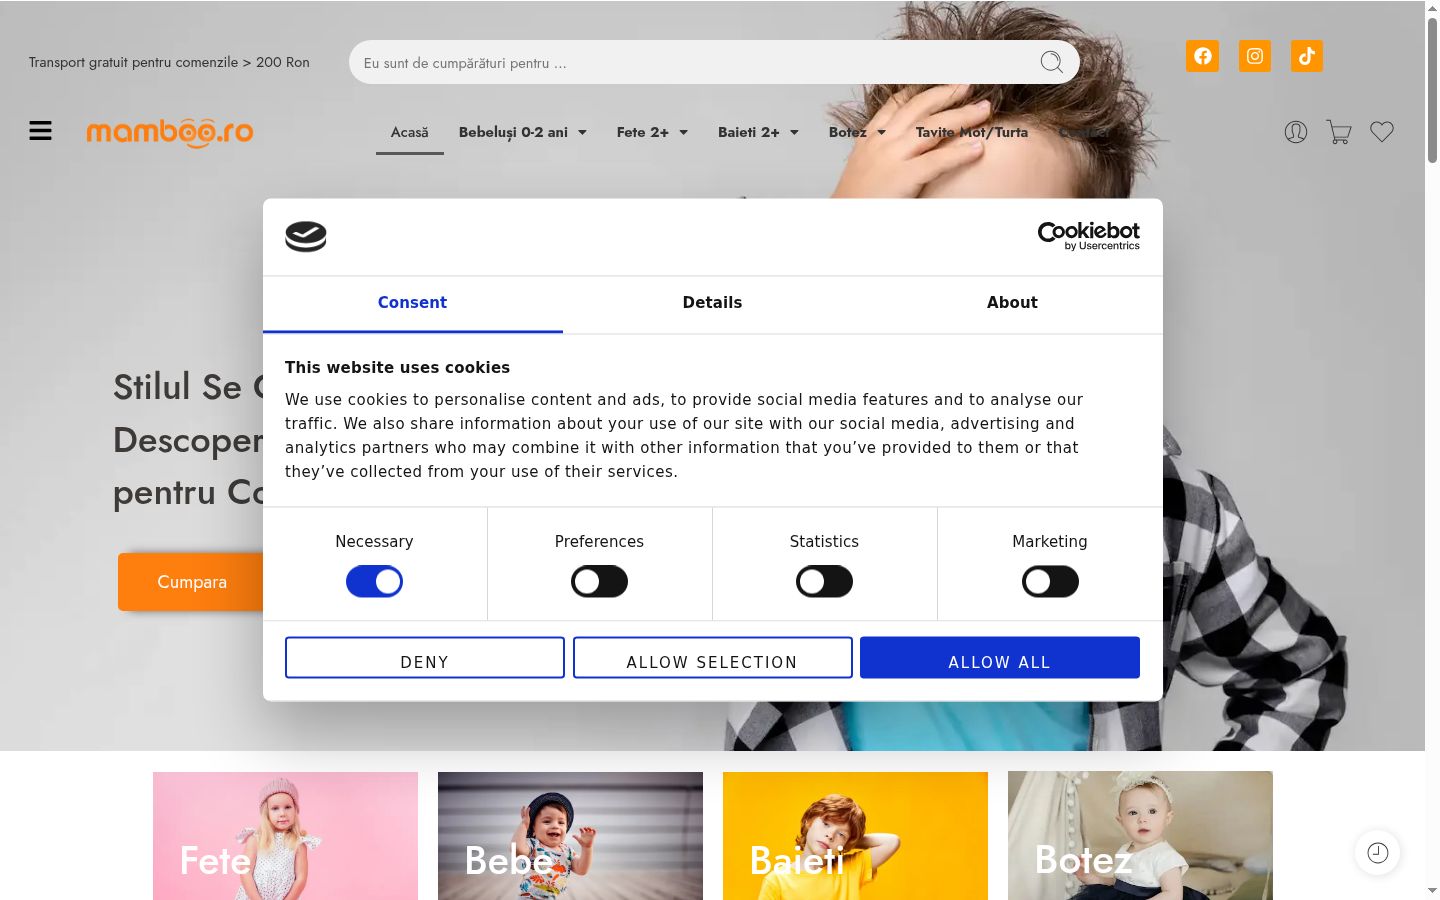Open the Botez category thumbnail

tap(1140, 835)
